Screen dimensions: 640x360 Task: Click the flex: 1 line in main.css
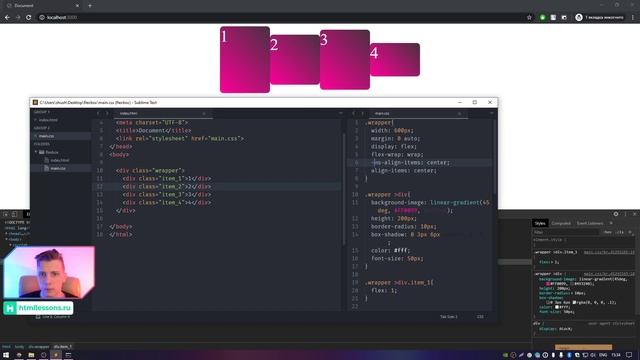pos(384,291)
